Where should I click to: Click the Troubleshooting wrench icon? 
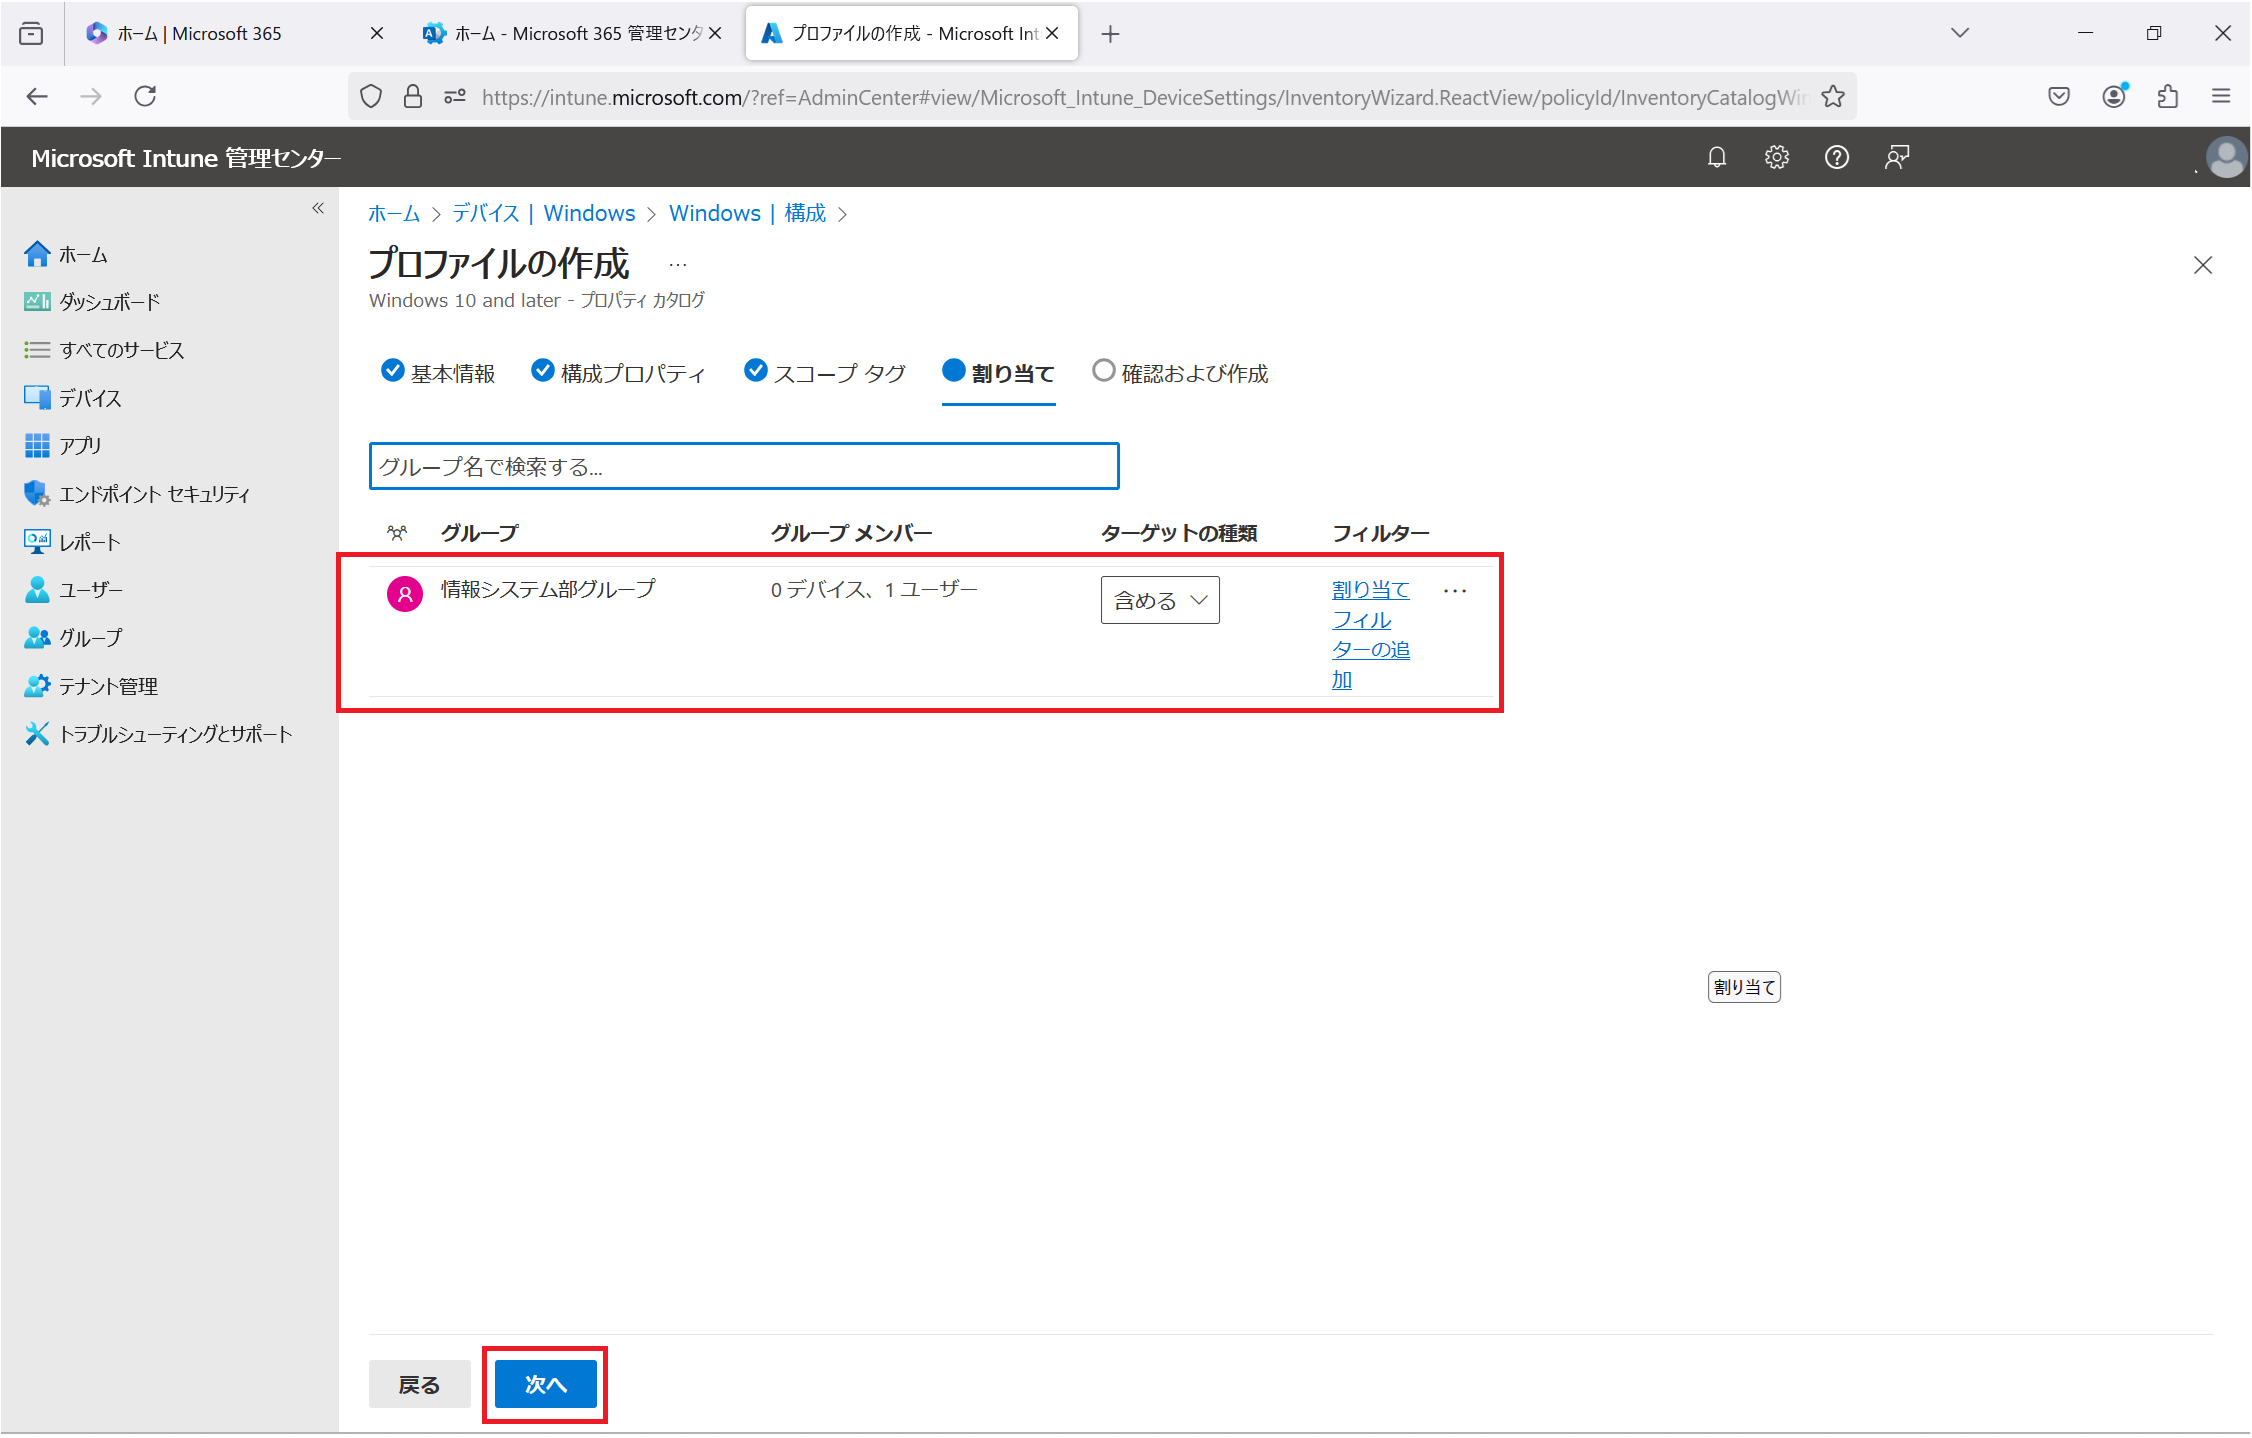click(37, 733)
